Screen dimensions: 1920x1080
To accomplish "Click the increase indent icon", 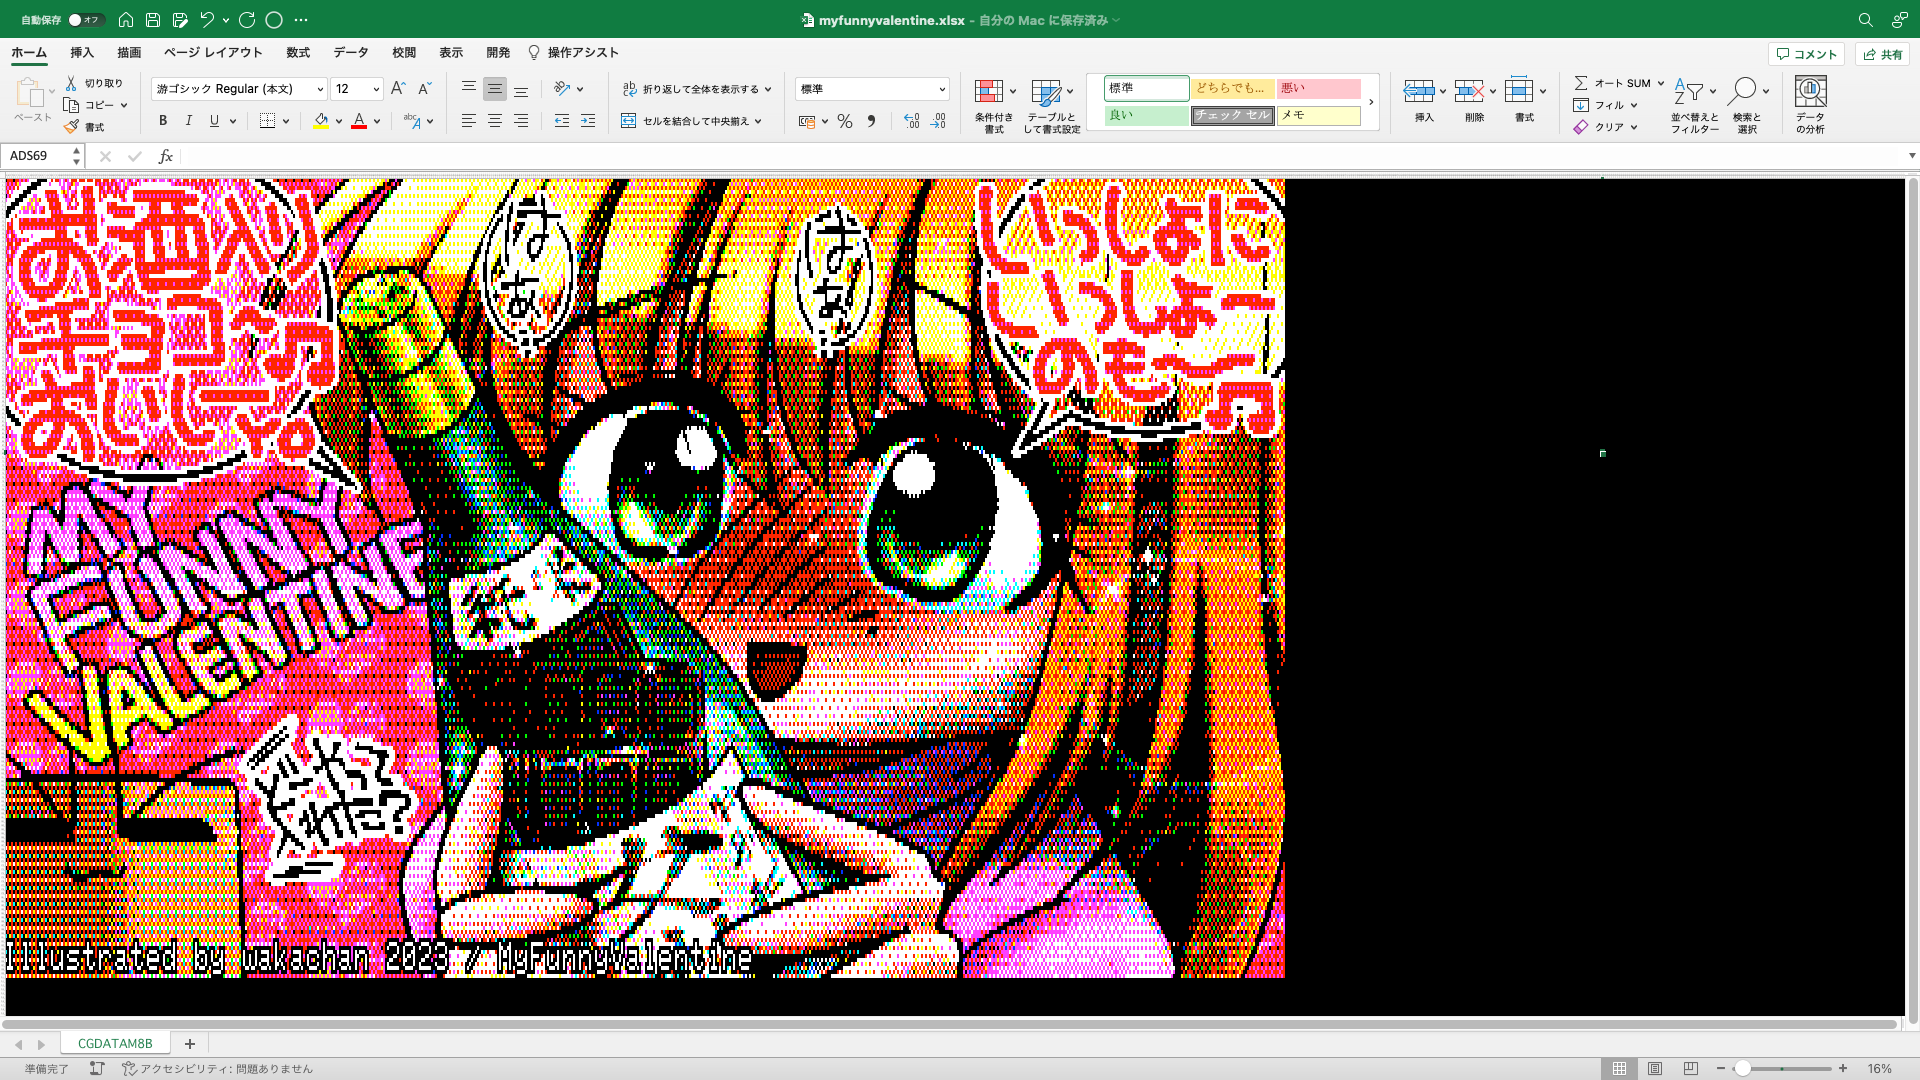I will 588,121.
